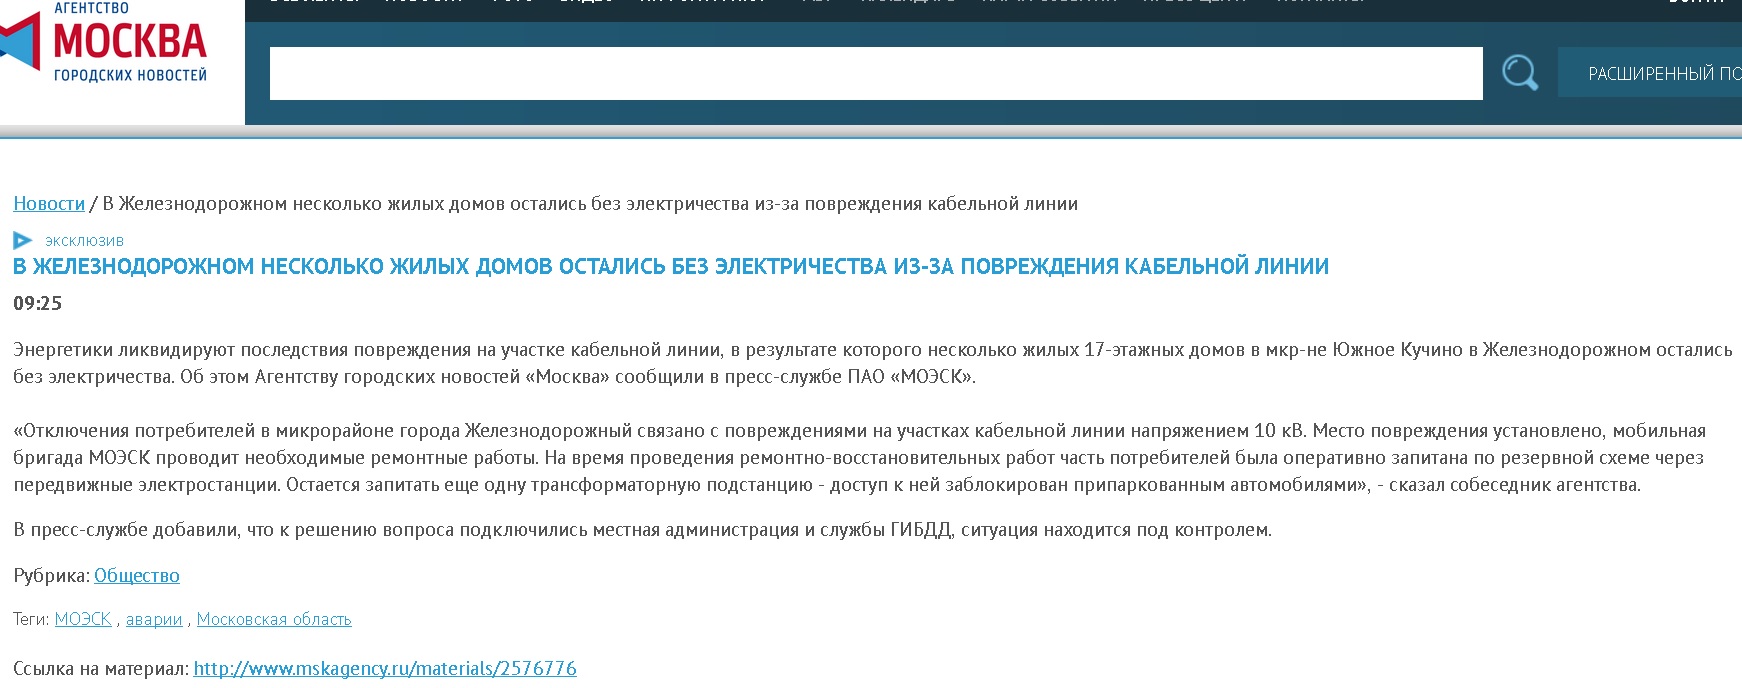The height and width of the screenshot is (688, 1742).
Task: Click the paragraph starting «Энергетики ликвидируют последствия»
Action: pyautogui.click(x=873, y=363)
